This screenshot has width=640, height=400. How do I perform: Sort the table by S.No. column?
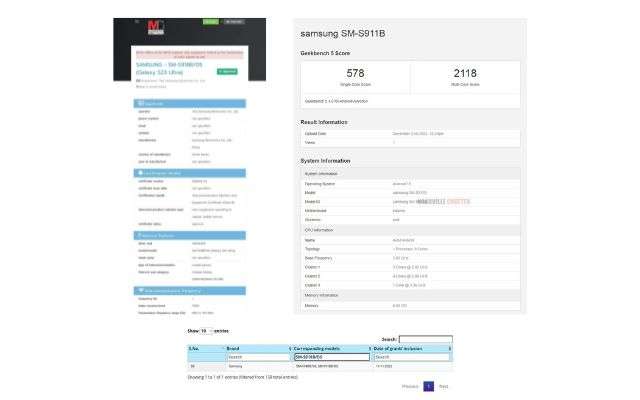206,349
